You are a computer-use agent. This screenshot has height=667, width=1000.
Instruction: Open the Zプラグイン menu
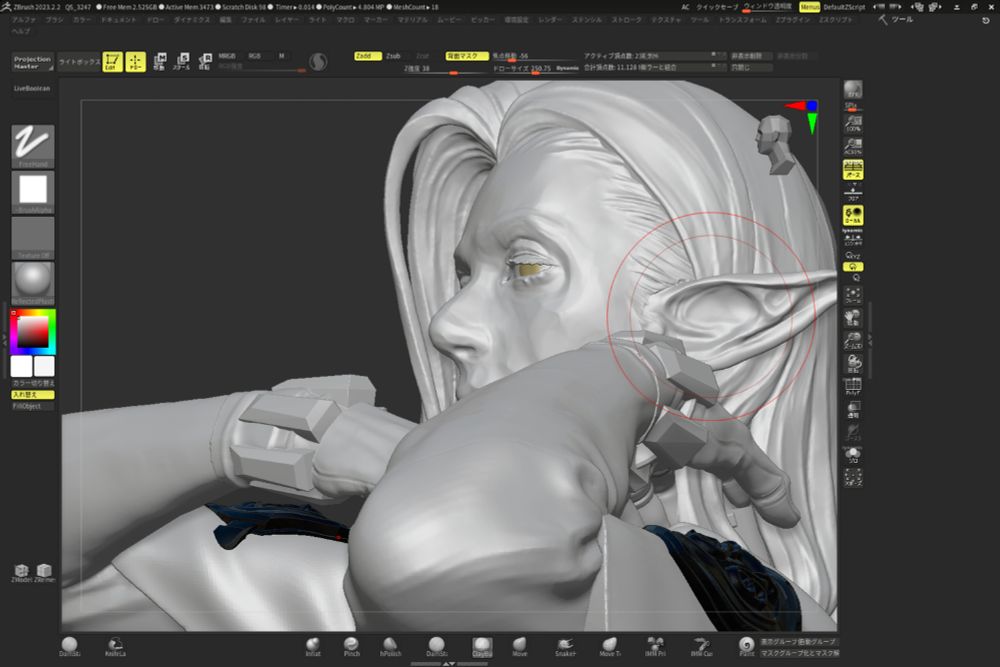[793, 20]
